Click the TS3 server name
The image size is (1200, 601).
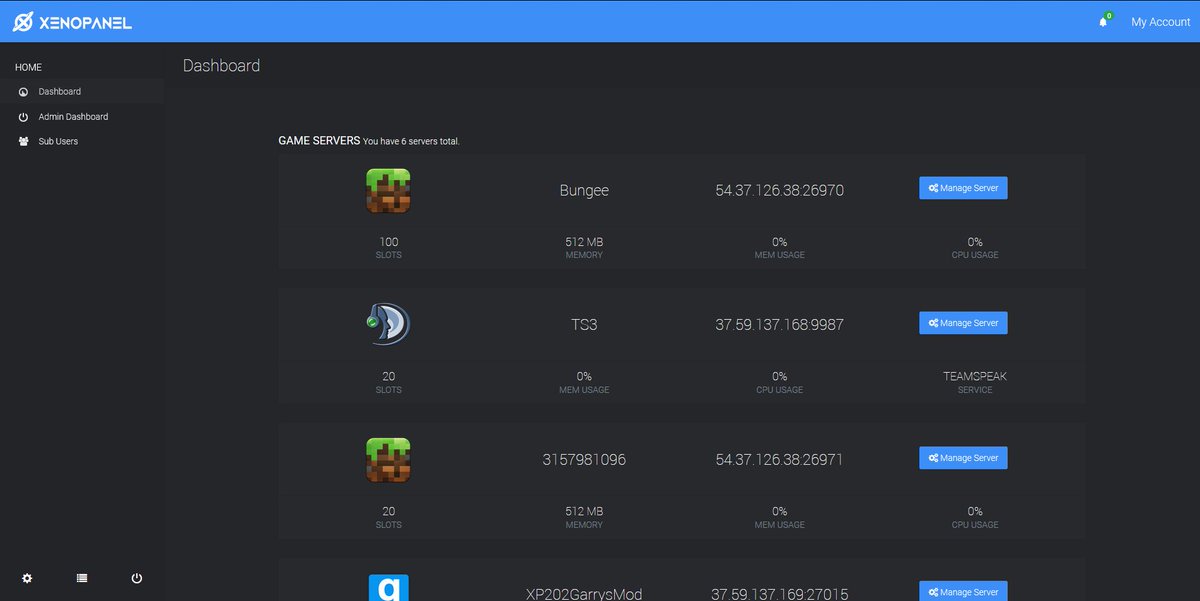[584, 325]
